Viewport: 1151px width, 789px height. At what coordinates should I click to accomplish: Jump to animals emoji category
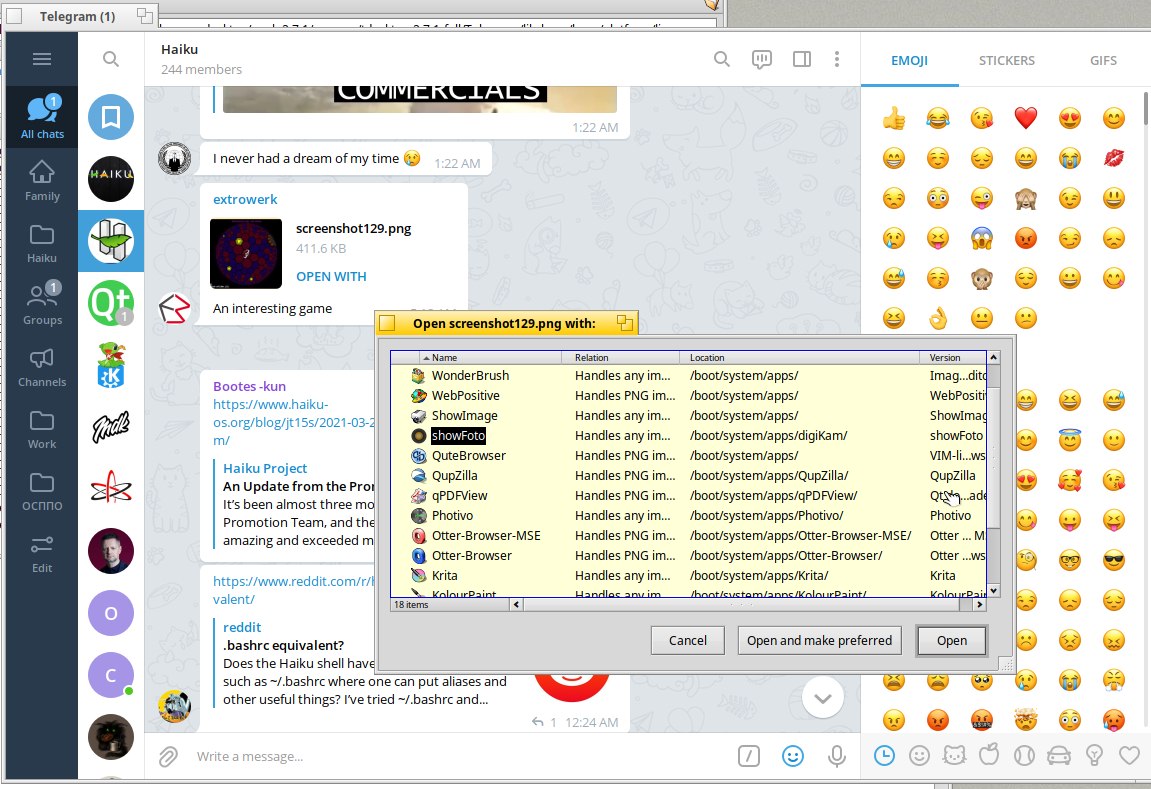954,755
